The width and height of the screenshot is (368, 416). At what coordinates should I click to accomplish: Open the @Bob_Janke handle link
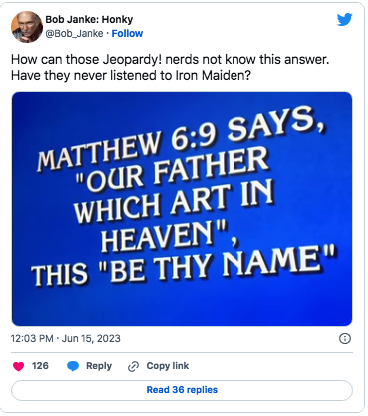coord(74,34)
